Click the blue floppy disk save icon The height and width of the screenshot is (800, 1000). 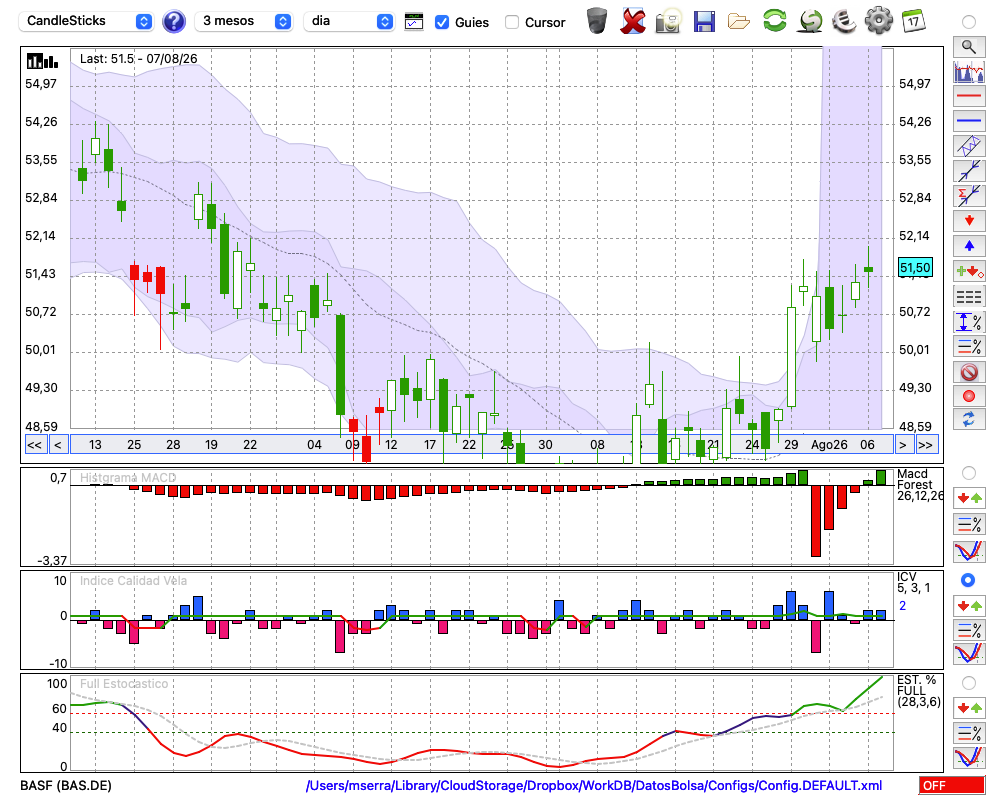coord(704,22)
